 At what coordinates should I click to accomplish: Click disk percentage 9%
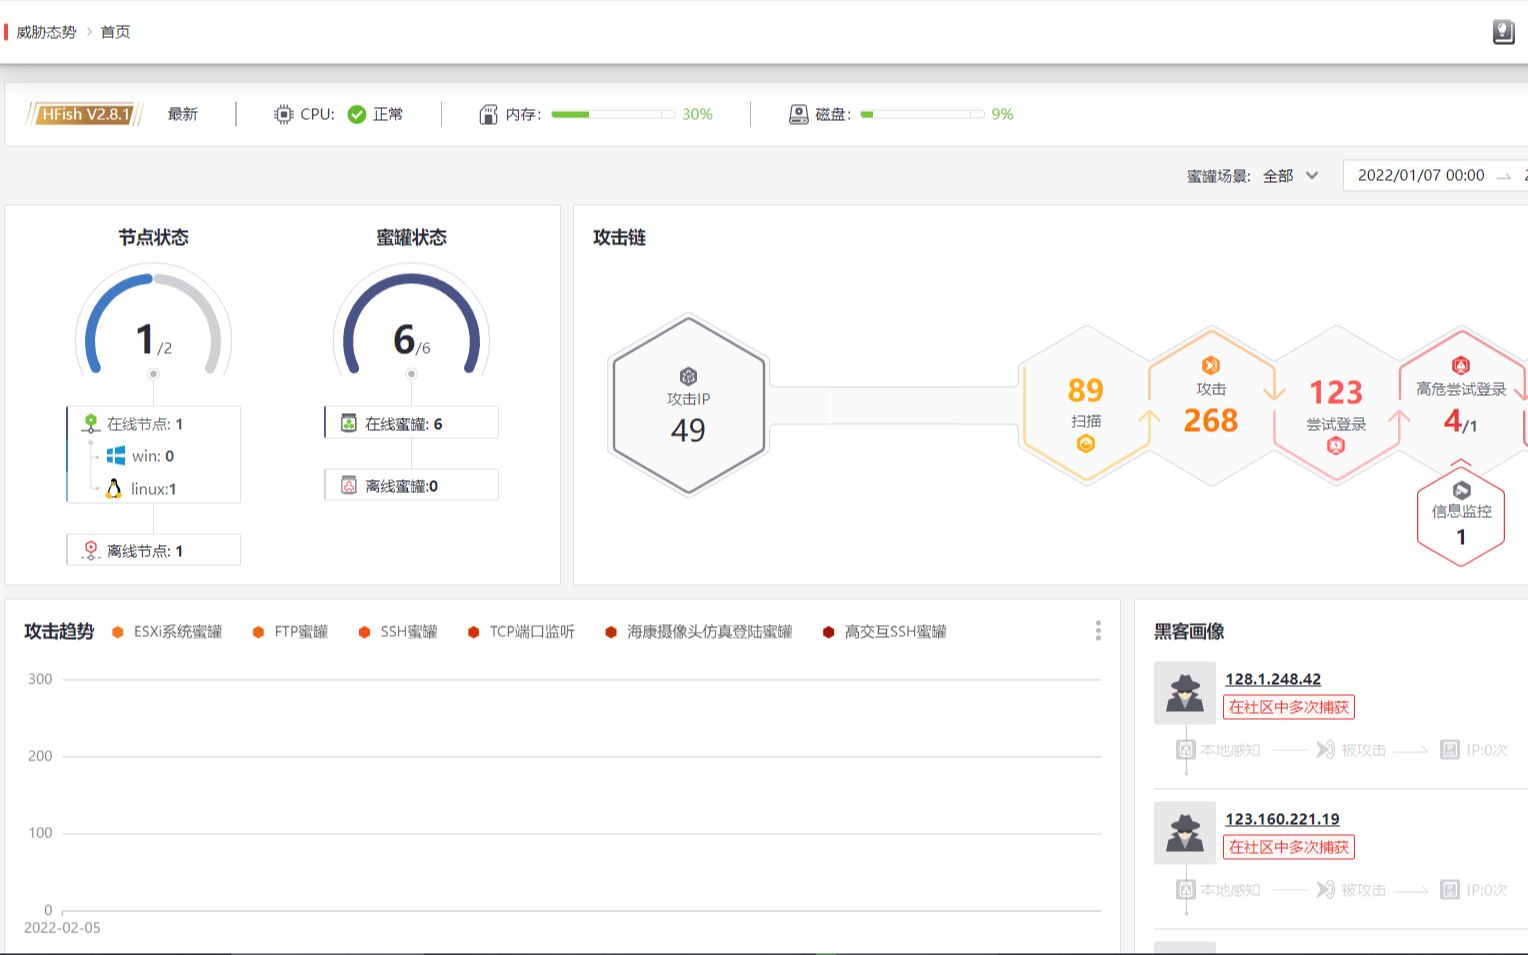click(x=1002, y=114)
